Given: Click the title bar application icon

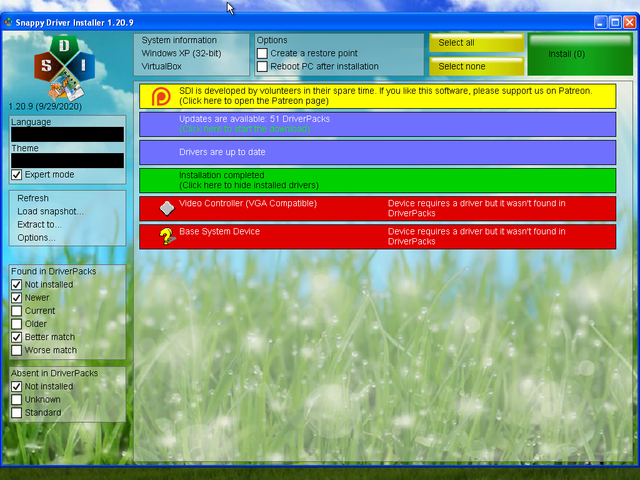Looking at the screenshot, I should (x=9, y=21).
